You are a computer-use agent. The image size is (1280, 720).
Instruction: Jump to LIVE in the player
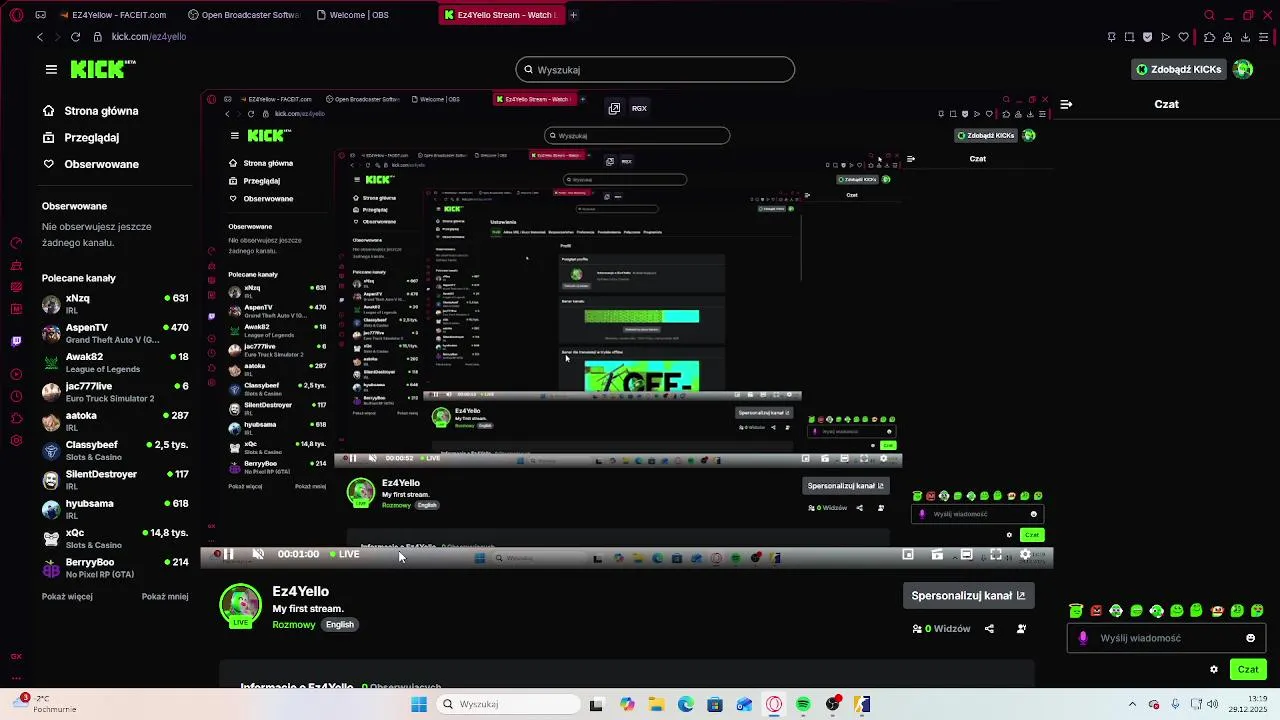coord(343,554)
